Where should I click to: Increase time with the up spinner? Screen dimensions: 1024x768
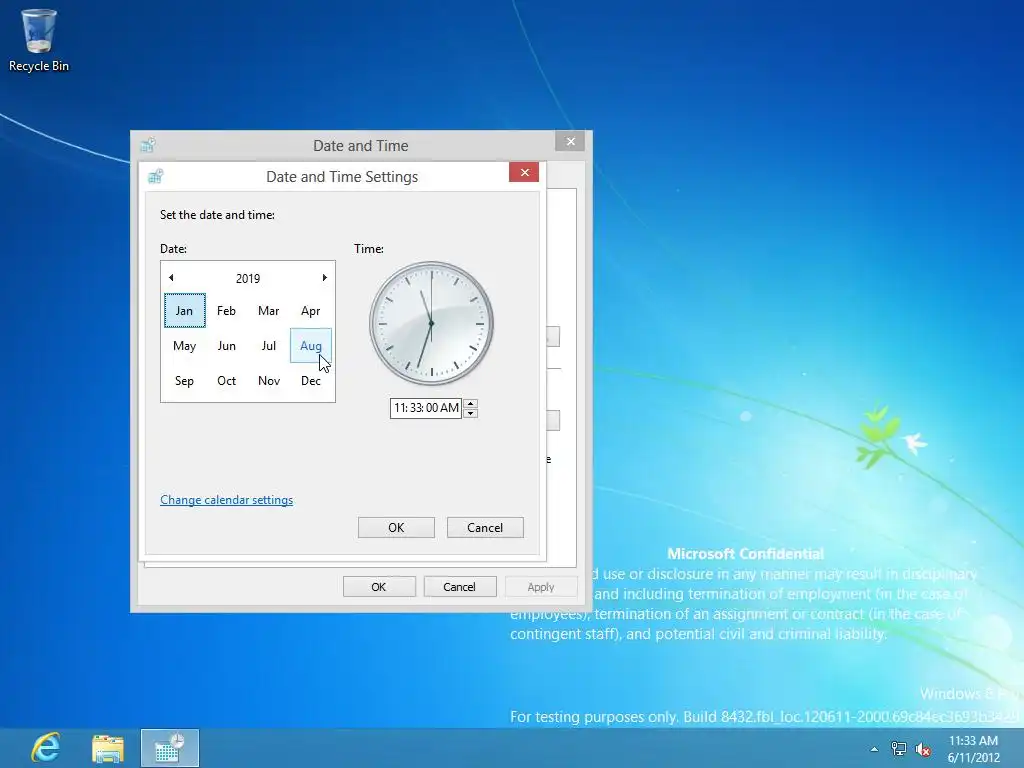point(470,403)
